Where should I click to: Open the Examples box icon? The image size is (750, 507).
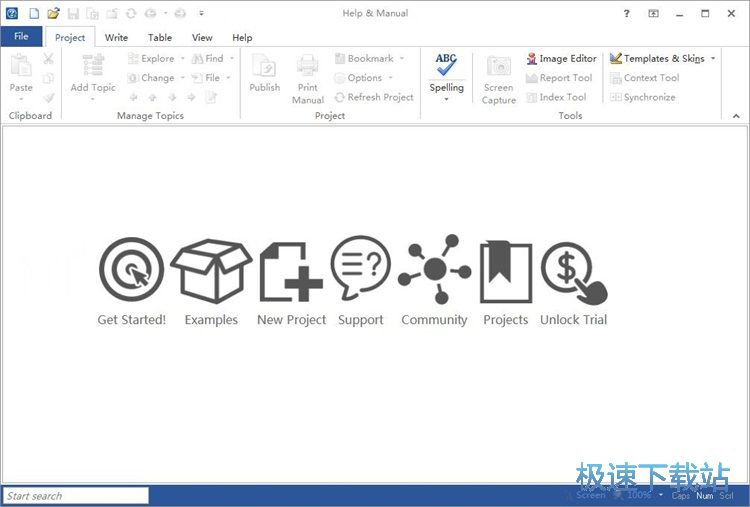click(x=211, y=271)
